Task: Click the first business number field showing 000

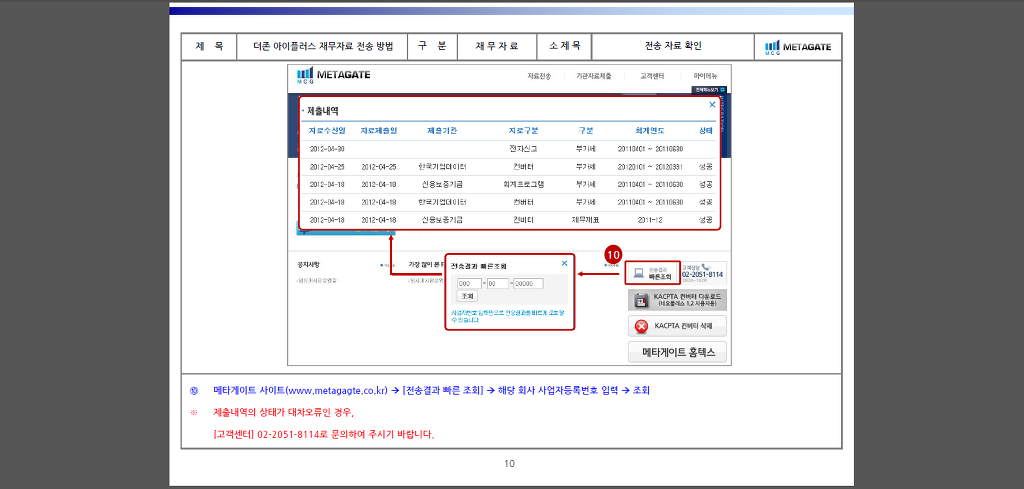Action: [x=470, y=283]
